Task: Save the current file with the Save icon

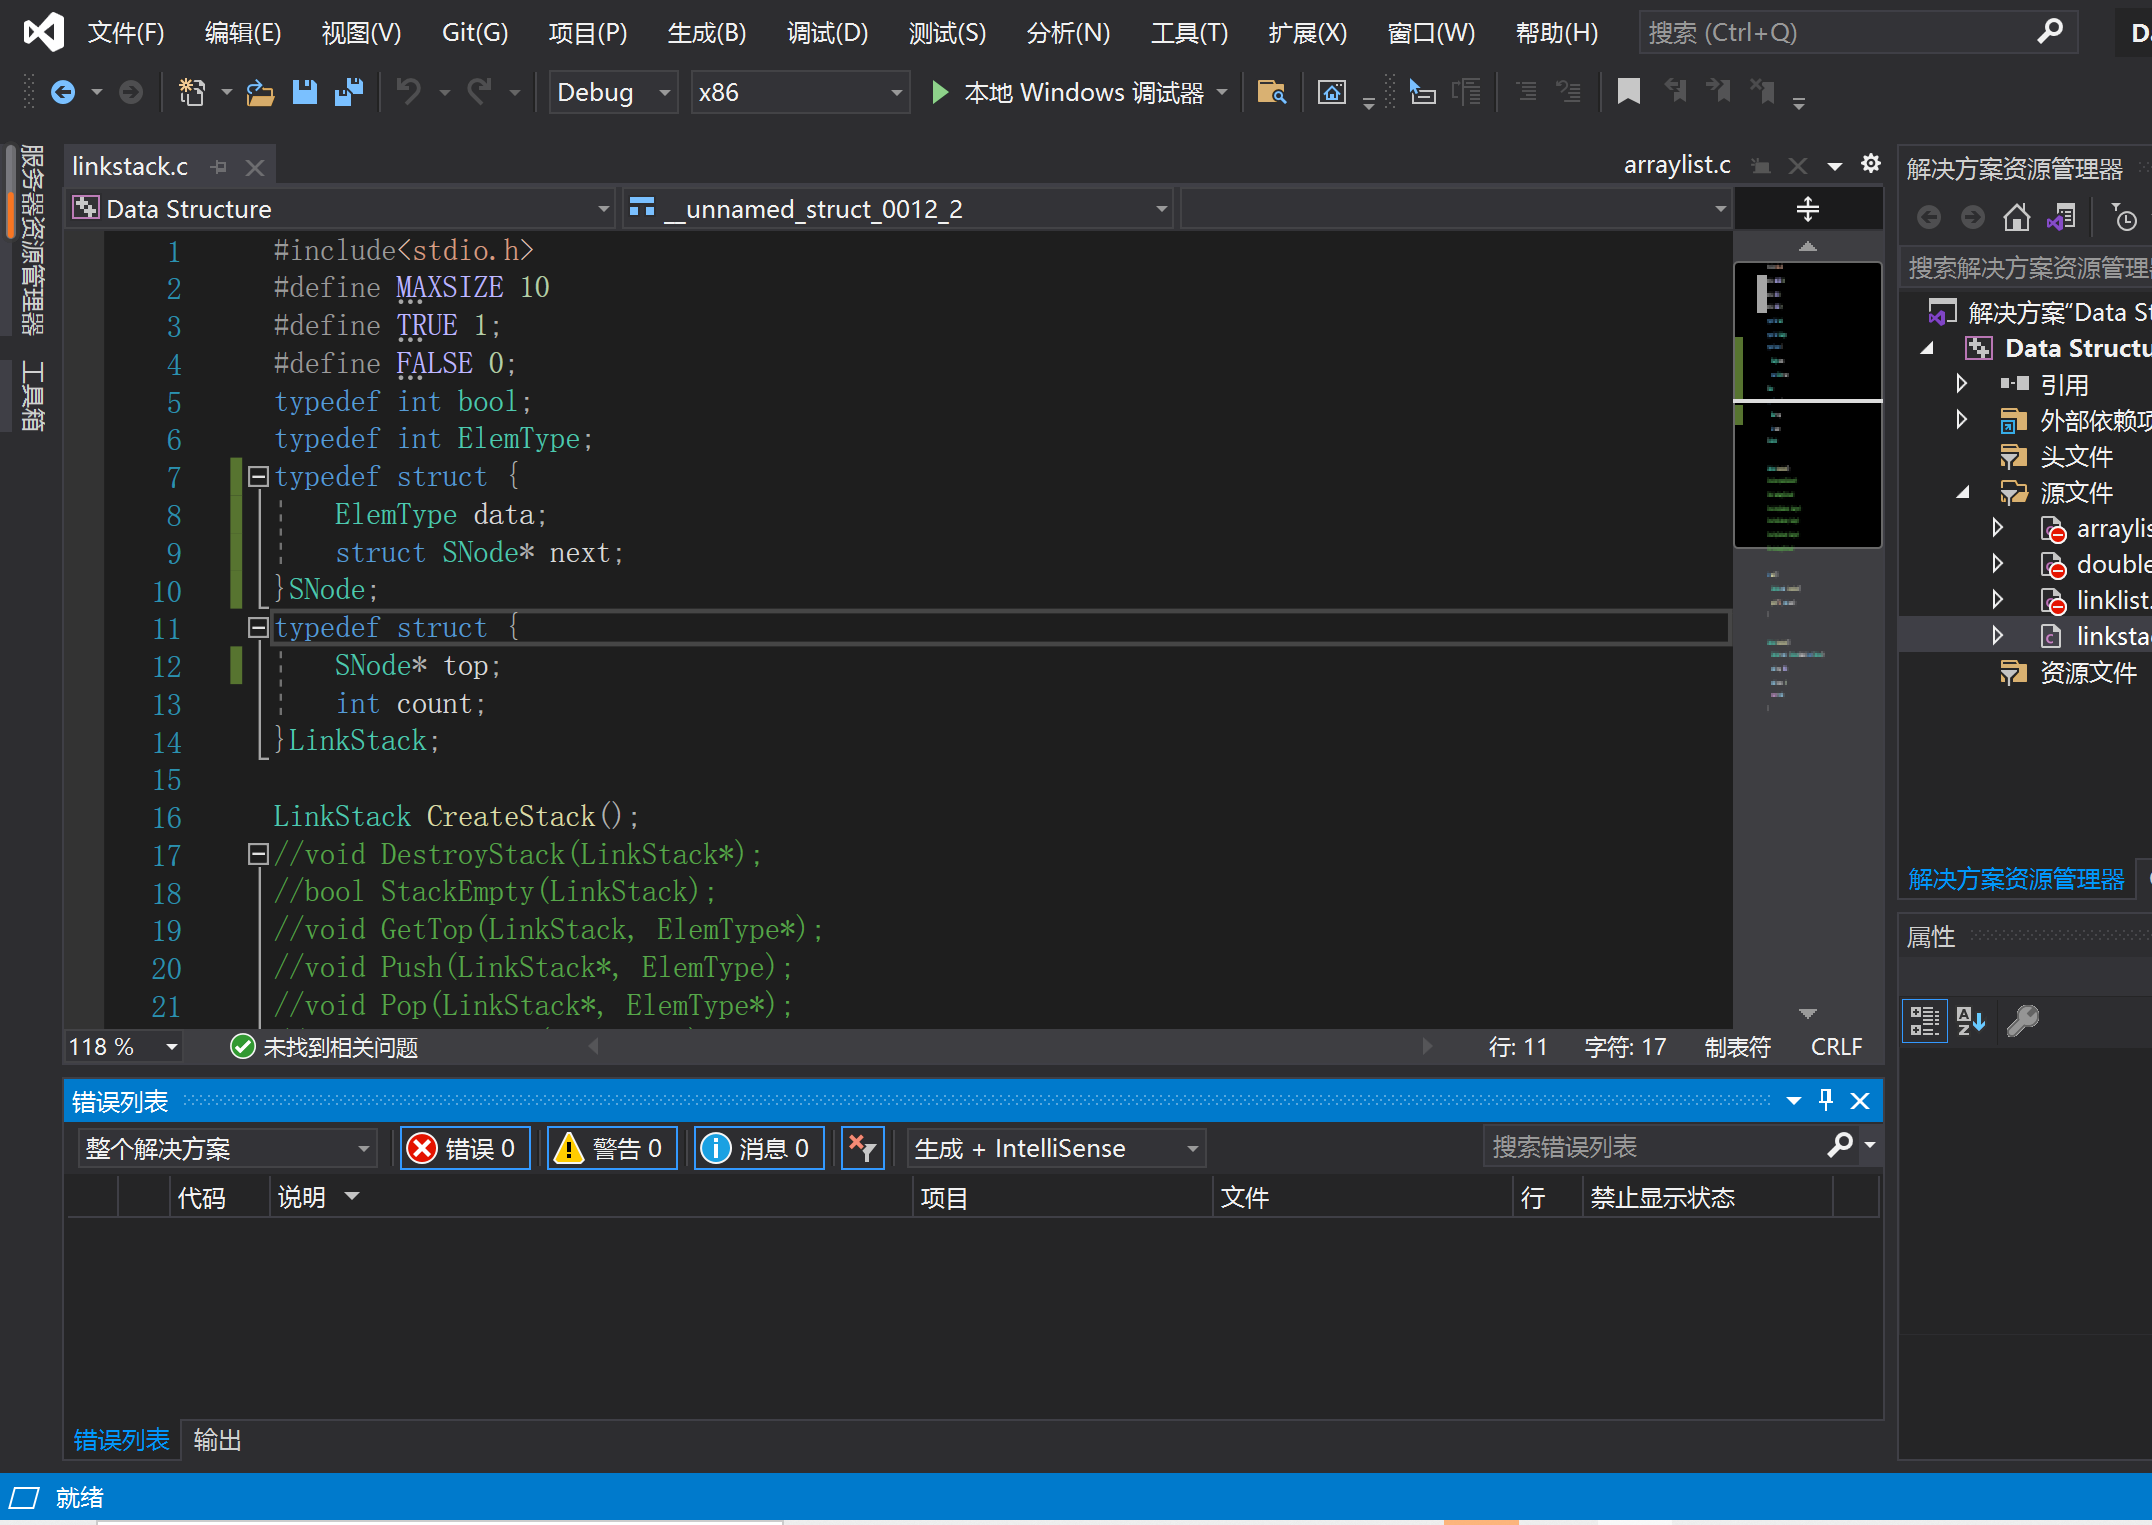Action: pos(305,91)
